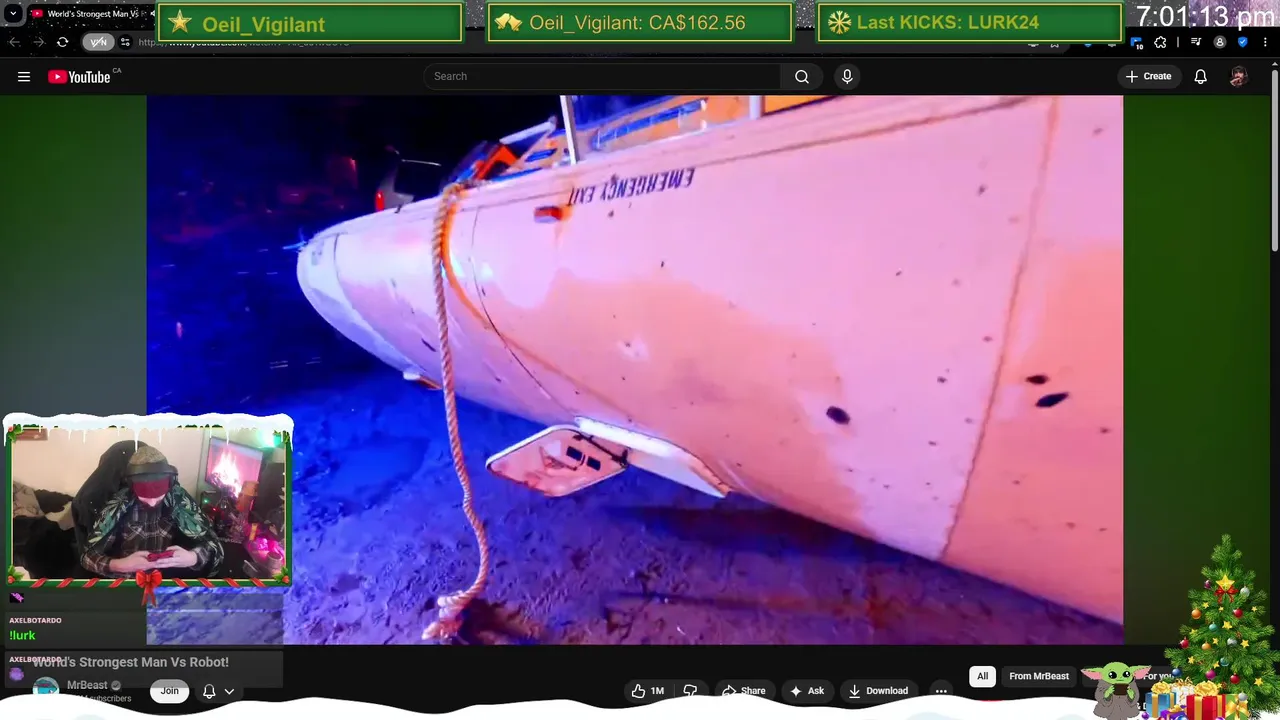Click the Join membership button
Image resolution: width=1280 pixels, height=720 pixels.
[x=170, y=691]
